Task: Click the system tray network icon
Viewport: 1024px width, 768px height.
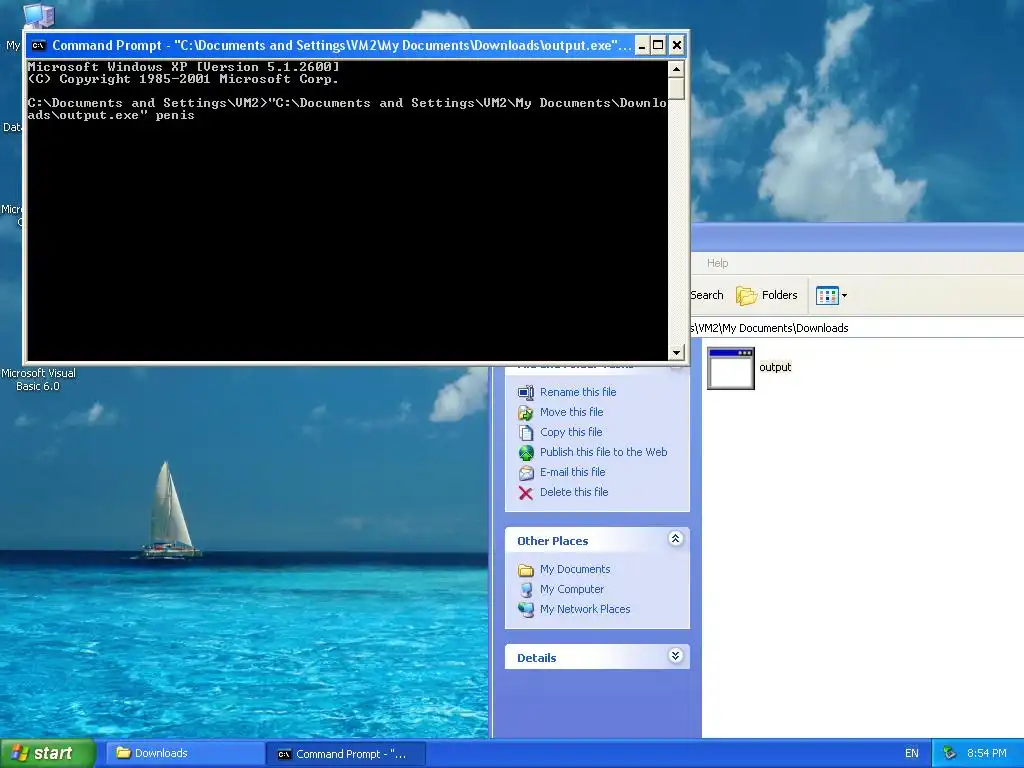Action: 950,754
